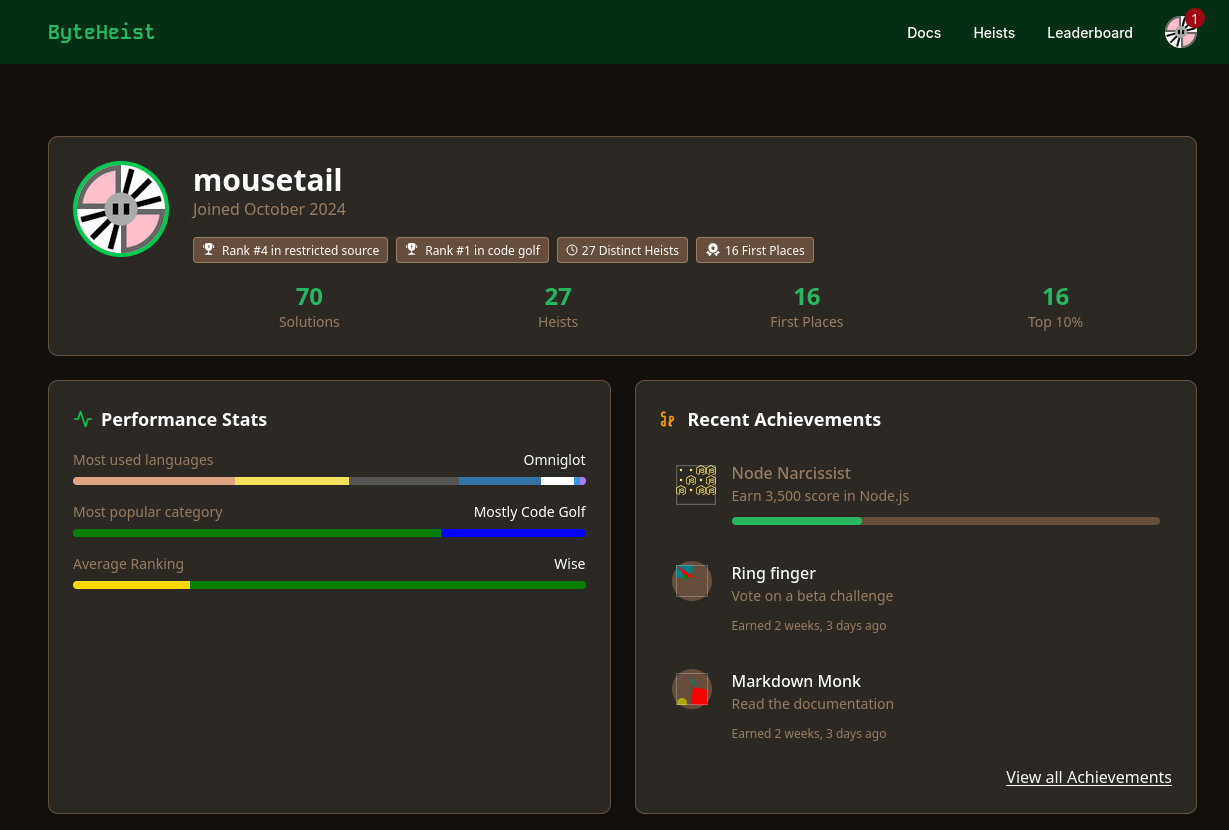Click the Node Narcissist achievement icon

(695, 484)
